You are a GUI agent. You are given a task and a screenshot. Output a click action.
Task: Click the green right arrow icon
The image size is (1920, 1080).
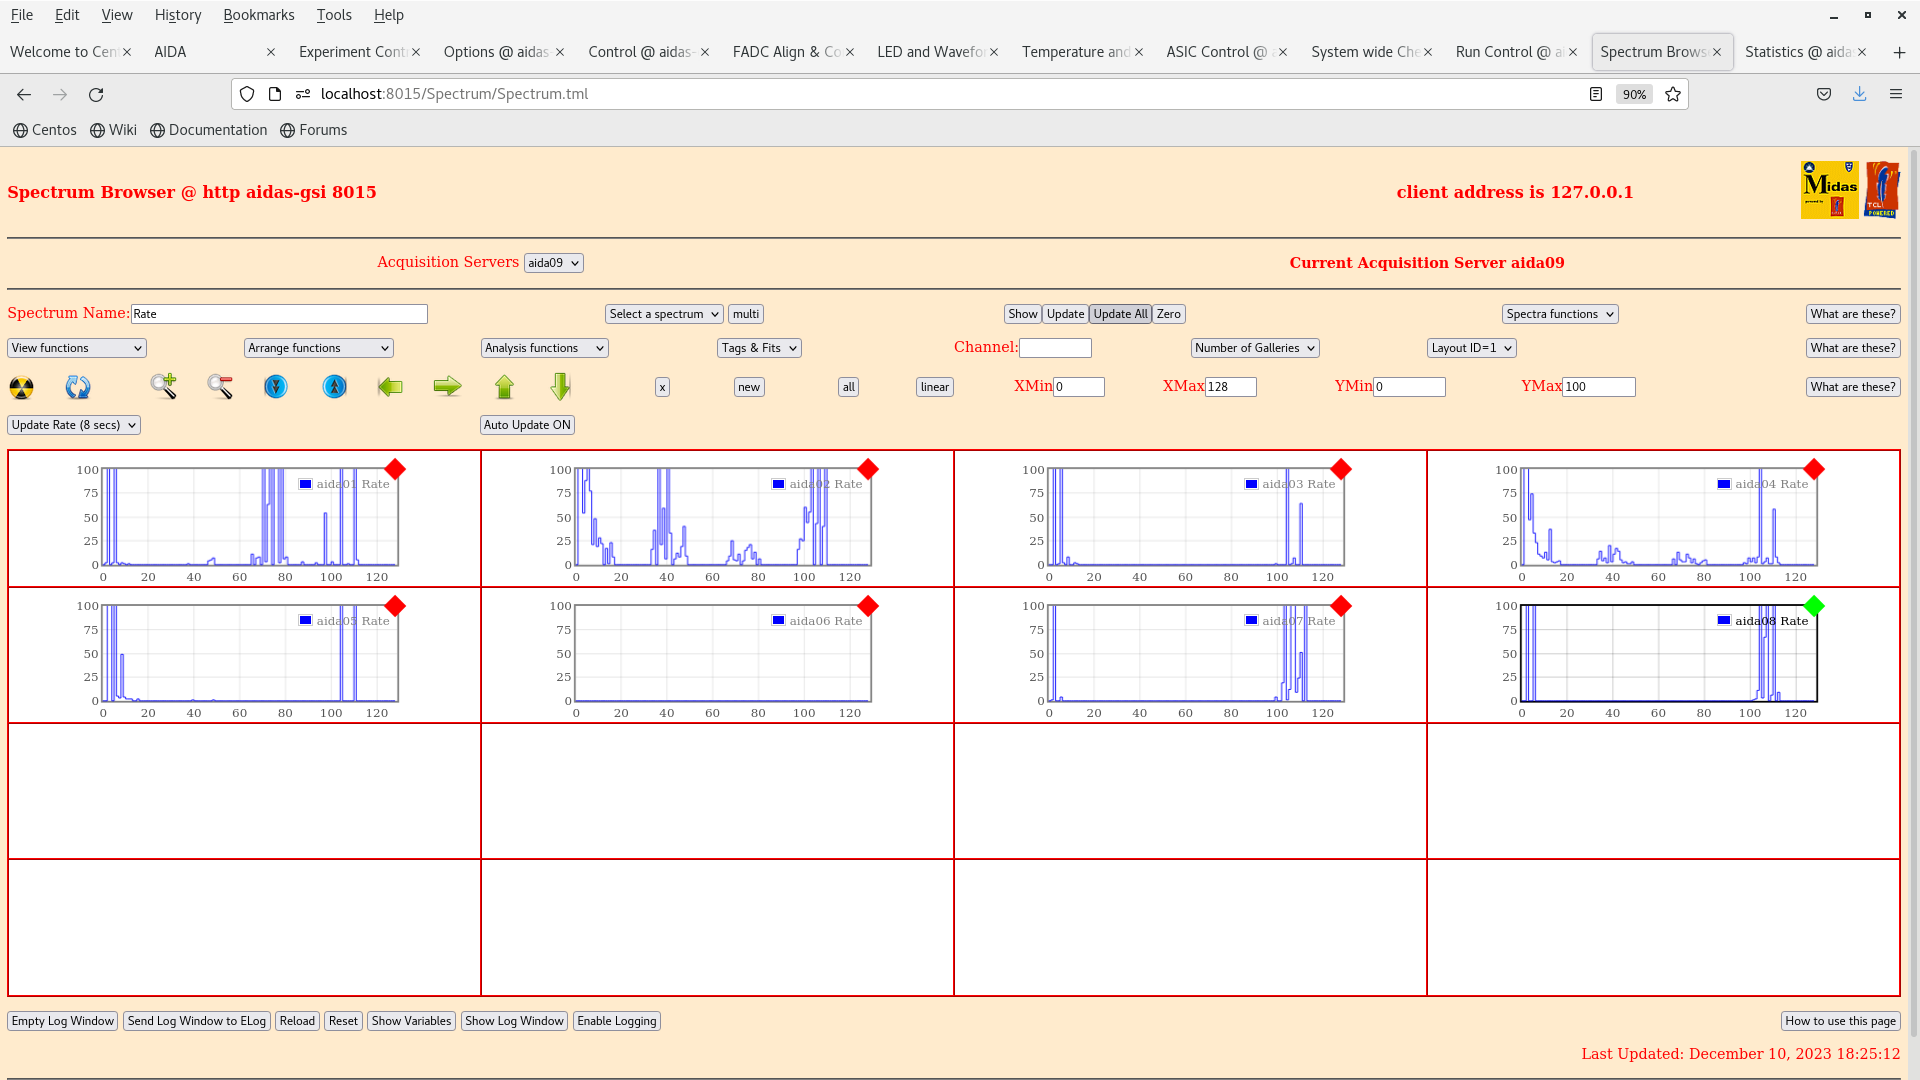[447, 386]
